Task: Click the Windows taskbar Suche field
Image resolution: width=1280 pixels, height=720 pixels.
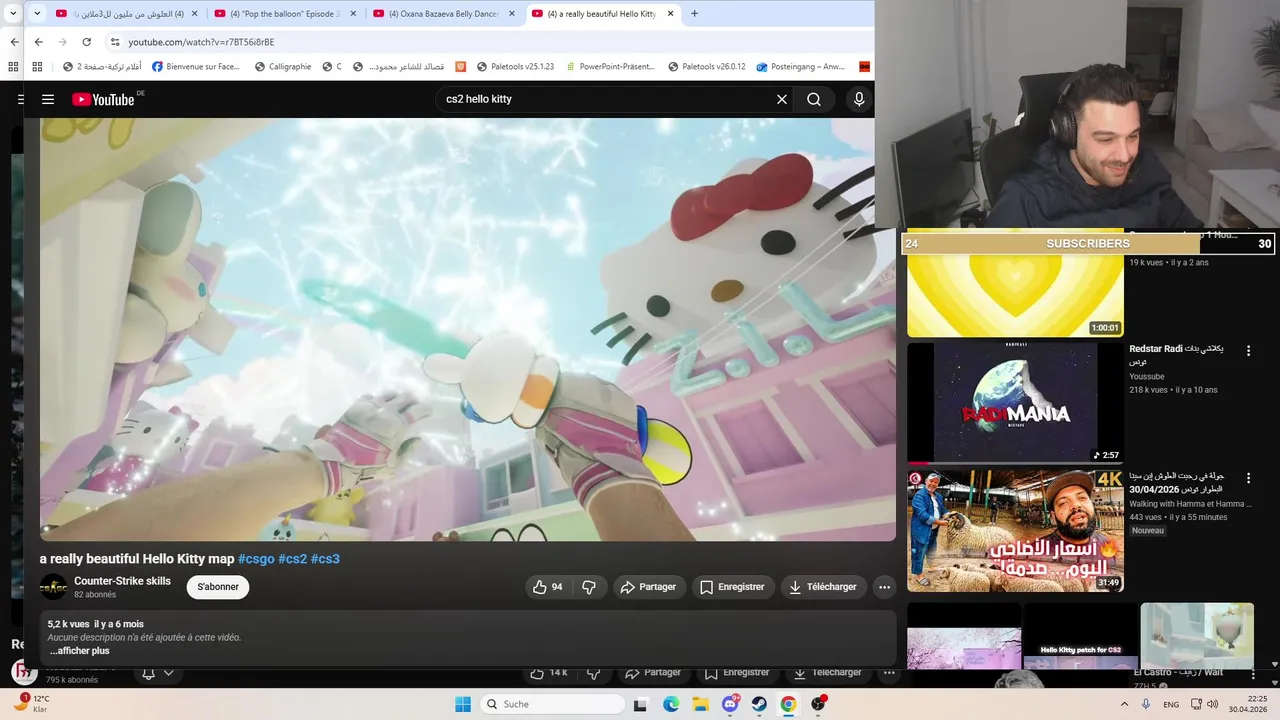Action: coord(552,704)
